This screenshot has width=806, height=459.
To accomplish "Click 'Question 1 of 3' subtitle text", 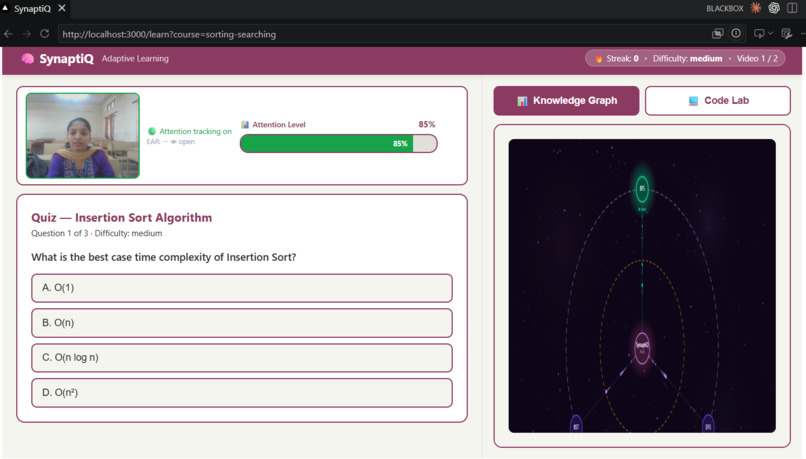I will click(x=60, y=233).
